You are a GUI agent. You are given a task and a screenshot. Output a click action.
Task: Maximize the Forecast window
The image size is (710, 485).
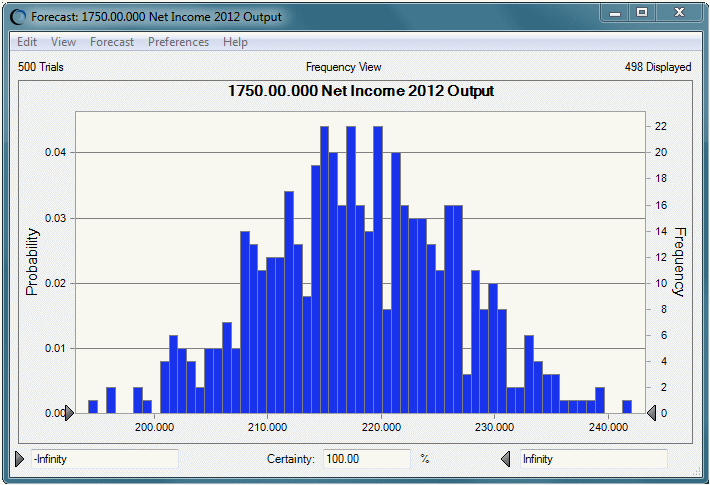(642, 13)
